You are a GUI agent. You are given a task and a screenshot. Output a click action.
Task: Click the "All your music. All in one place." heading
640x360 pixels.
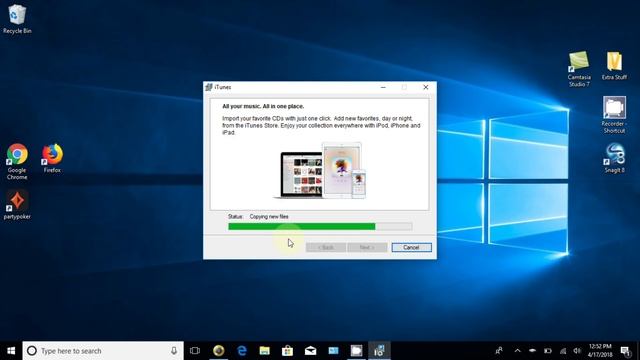coord(263,106)
